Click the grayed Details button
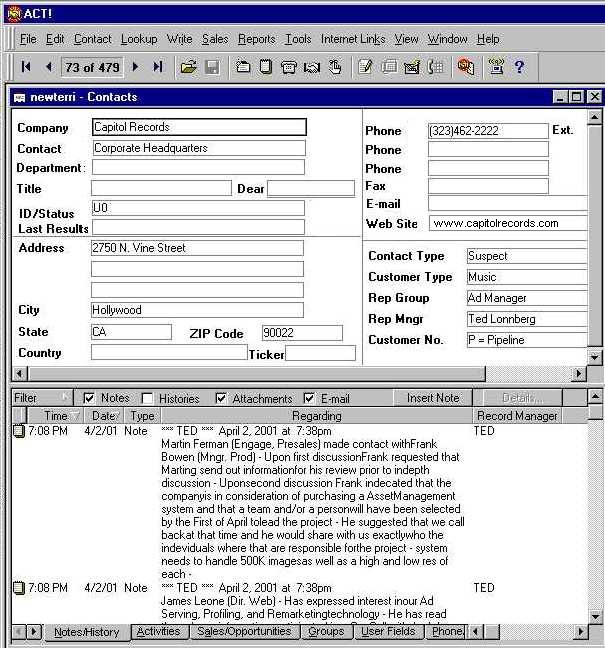The height and width of the screenshot is (648, 605). pos(522,398)
